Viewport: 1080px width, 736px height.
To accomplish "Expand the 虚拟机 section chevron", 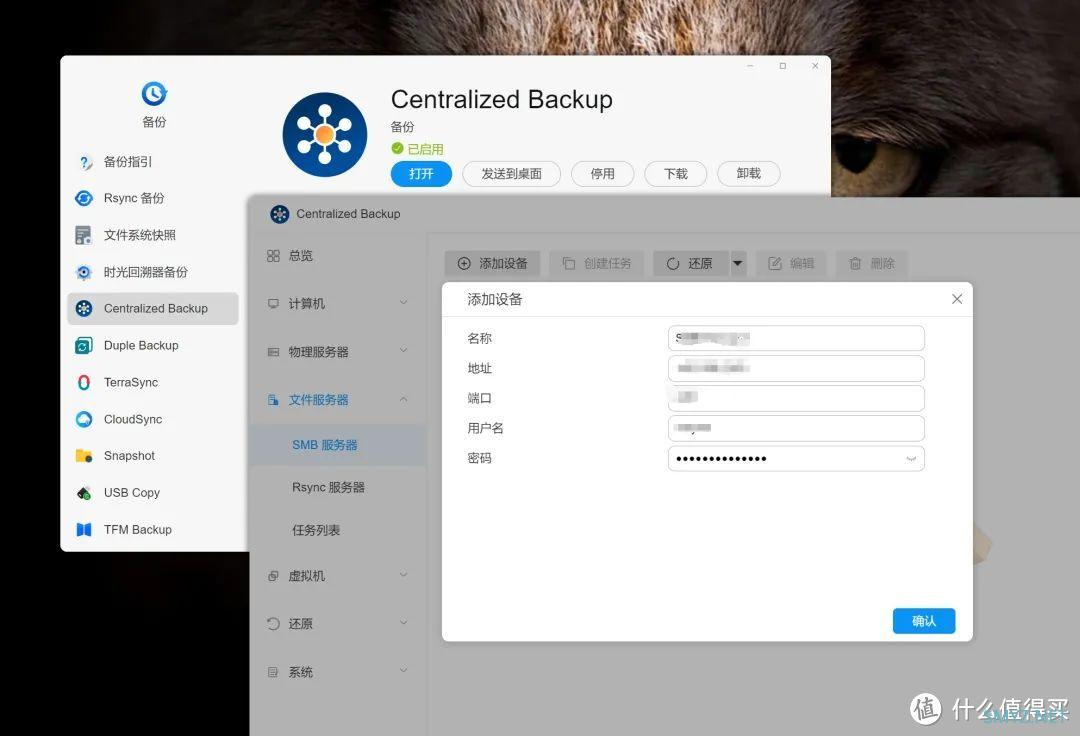I will [404, 575].
